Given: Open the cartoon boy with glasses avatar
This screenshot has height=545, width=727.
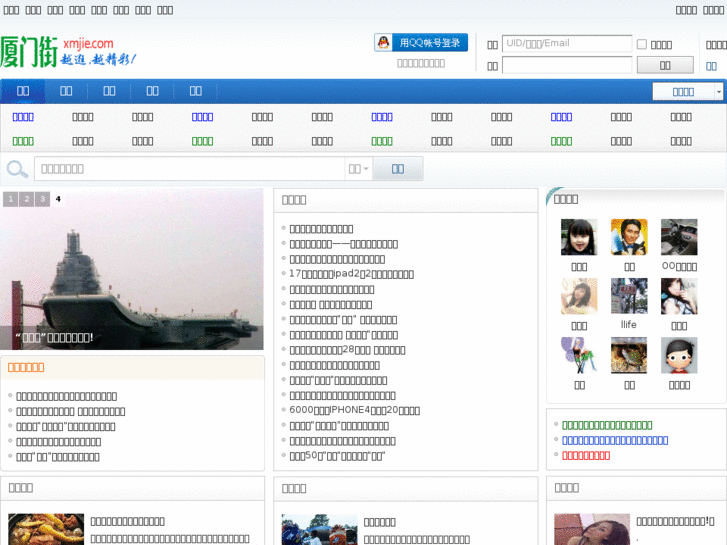Looking at the screenshot, I should coord(679,356).
